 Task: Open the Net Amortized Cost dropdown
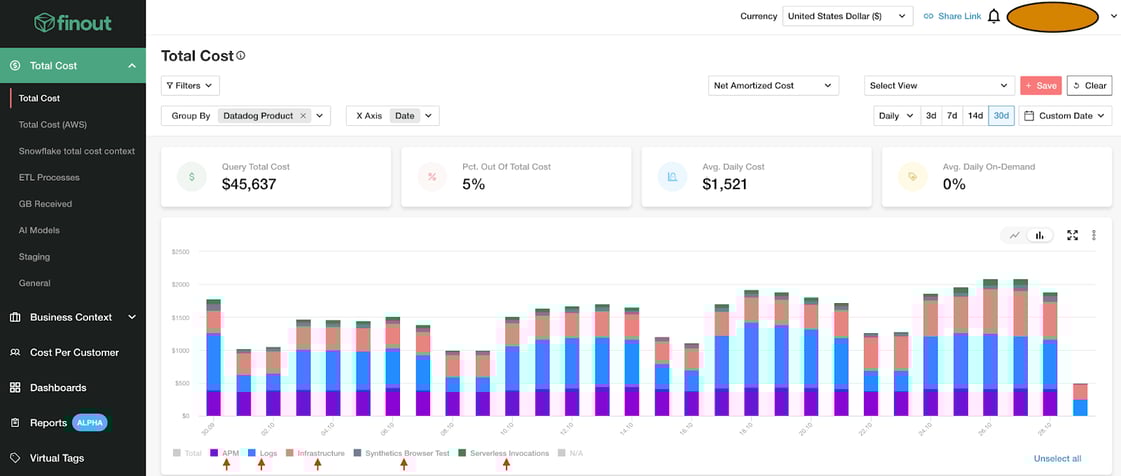773,86
